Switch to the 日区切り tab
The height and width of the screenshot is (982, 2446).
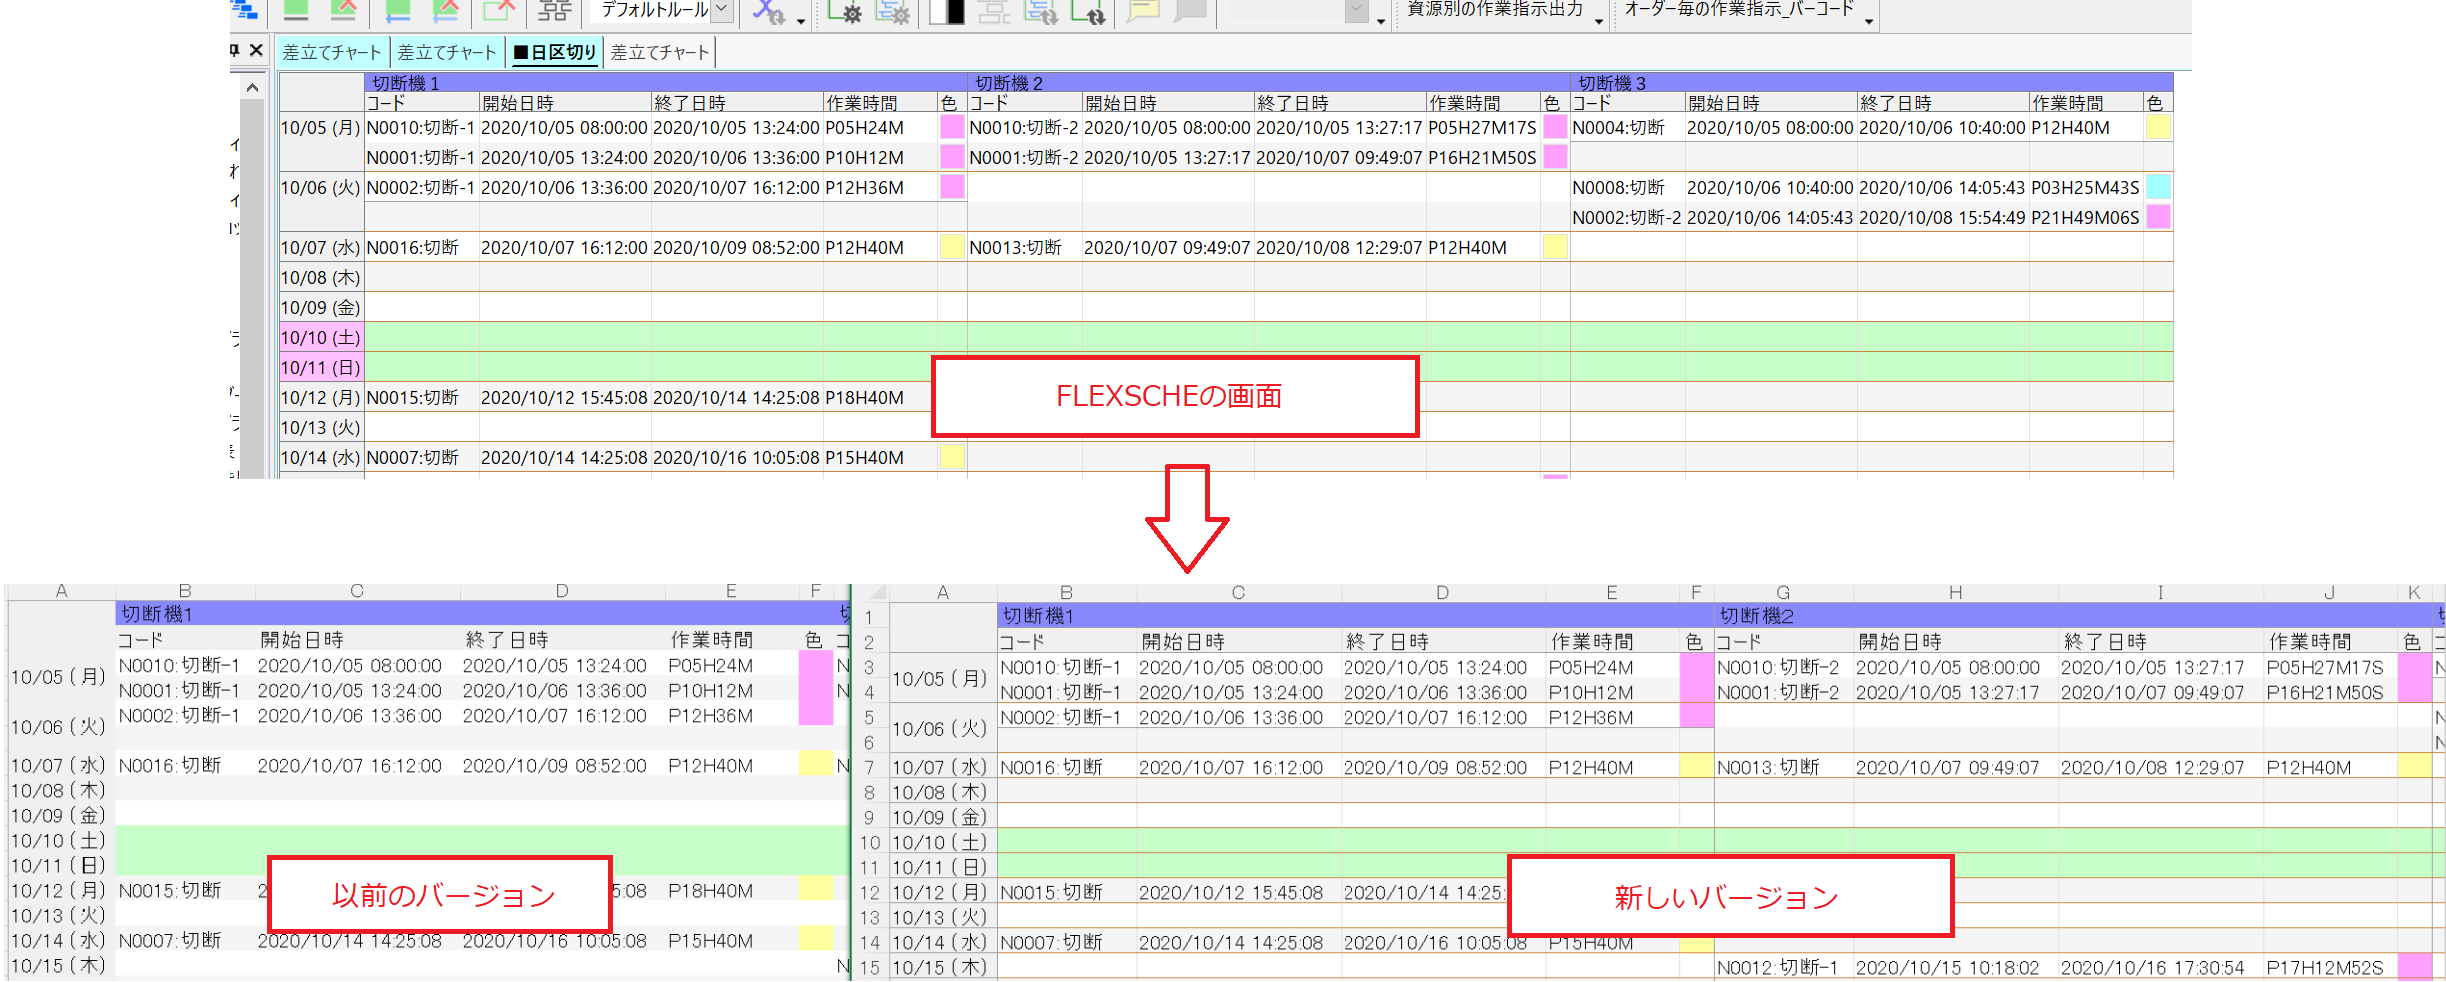tap(556, 53)
